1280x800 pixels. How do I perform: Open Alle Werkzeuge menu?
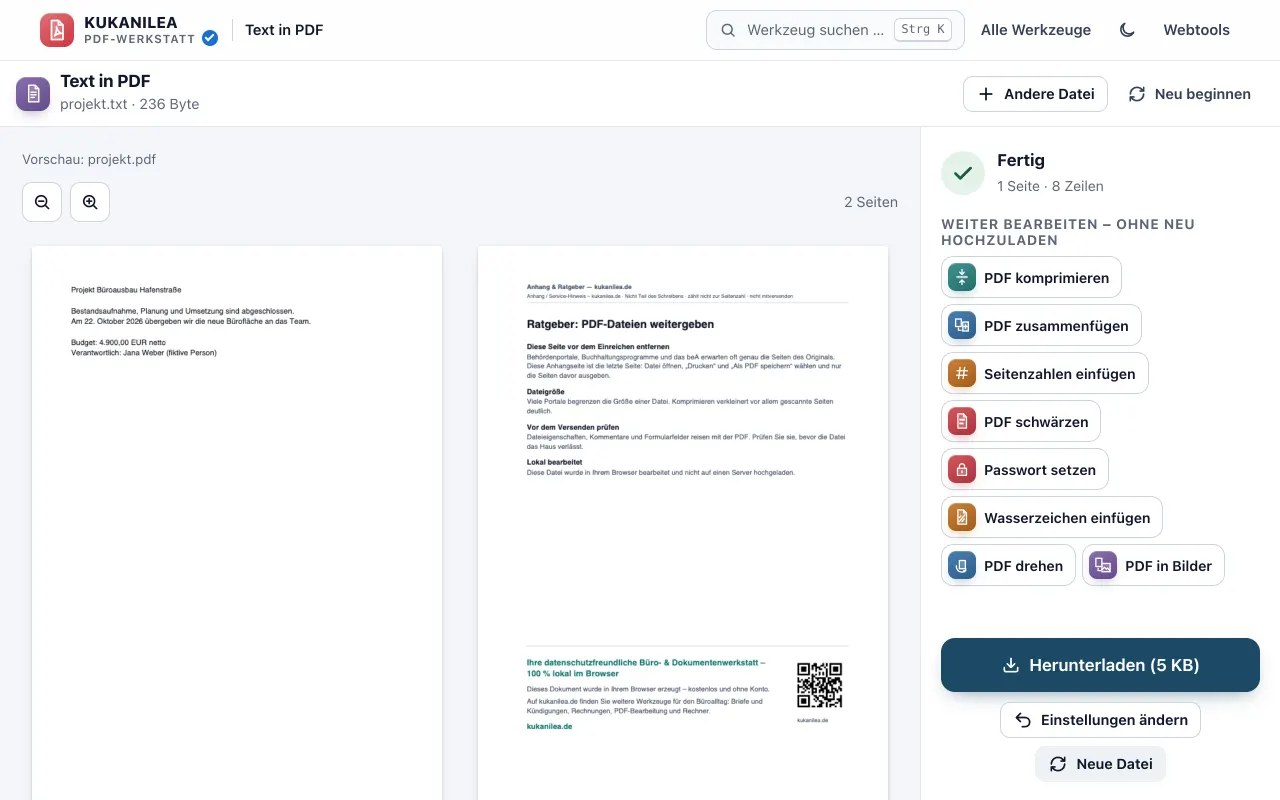point(1036,30)
